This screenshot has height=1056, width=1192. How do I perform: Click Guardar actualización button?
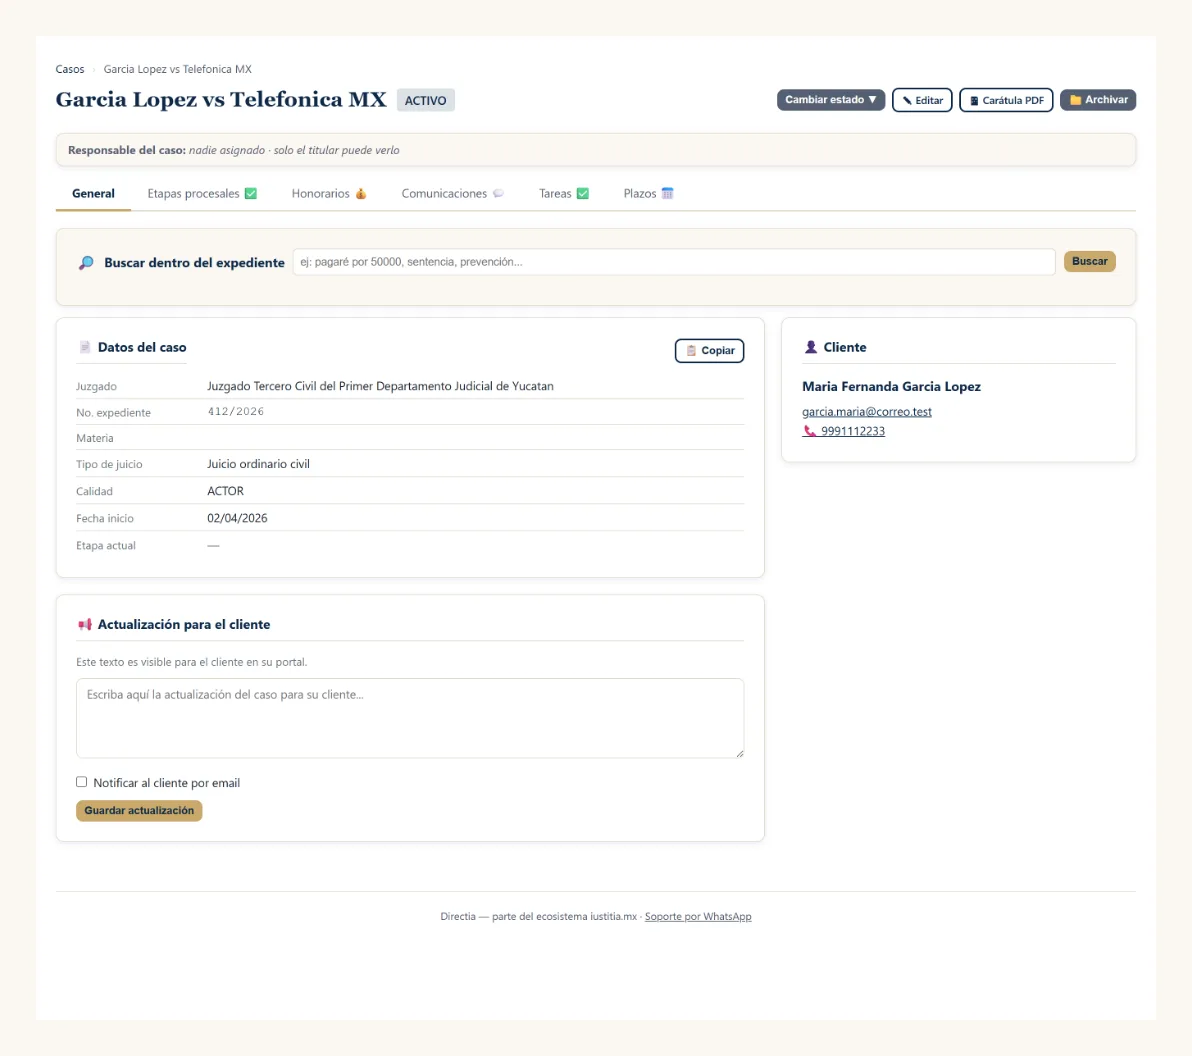tap(139, 810)
